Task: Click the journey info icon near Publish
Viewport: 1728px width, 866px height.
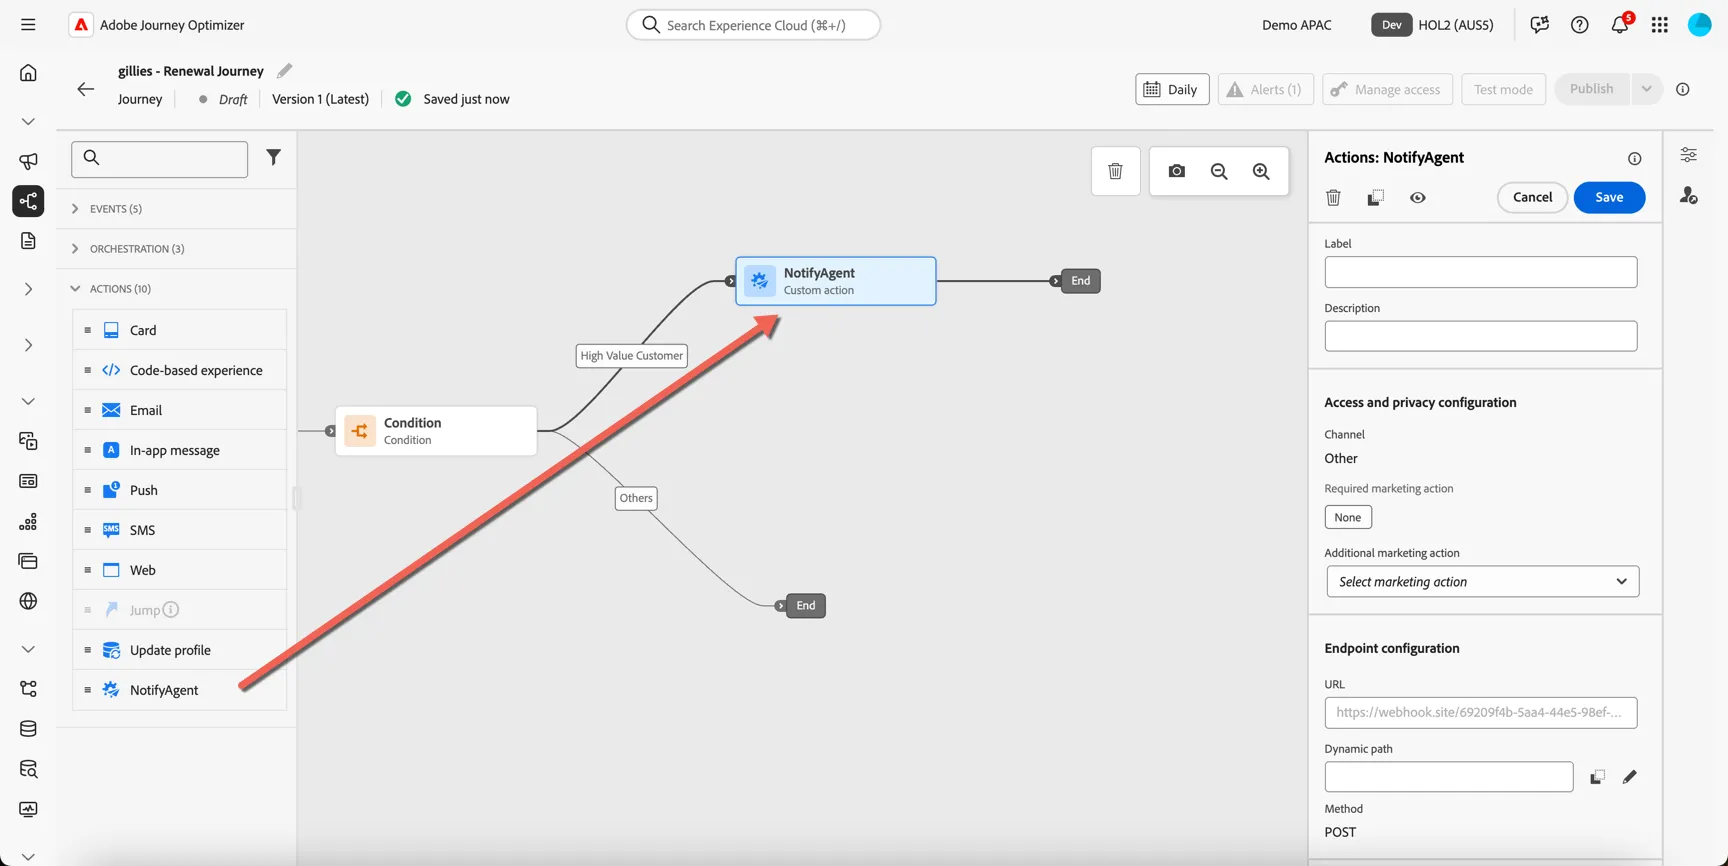Action: click(1683, 89)
